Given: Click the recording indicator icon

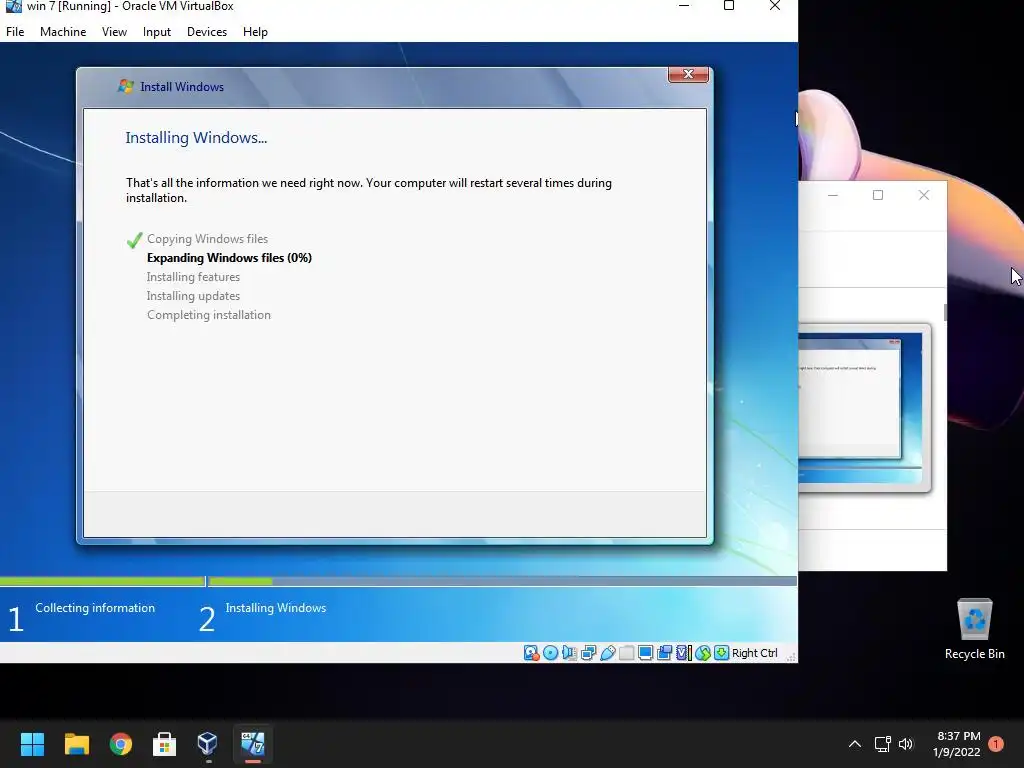Looking at the screenshot, I should pos(664,653).
